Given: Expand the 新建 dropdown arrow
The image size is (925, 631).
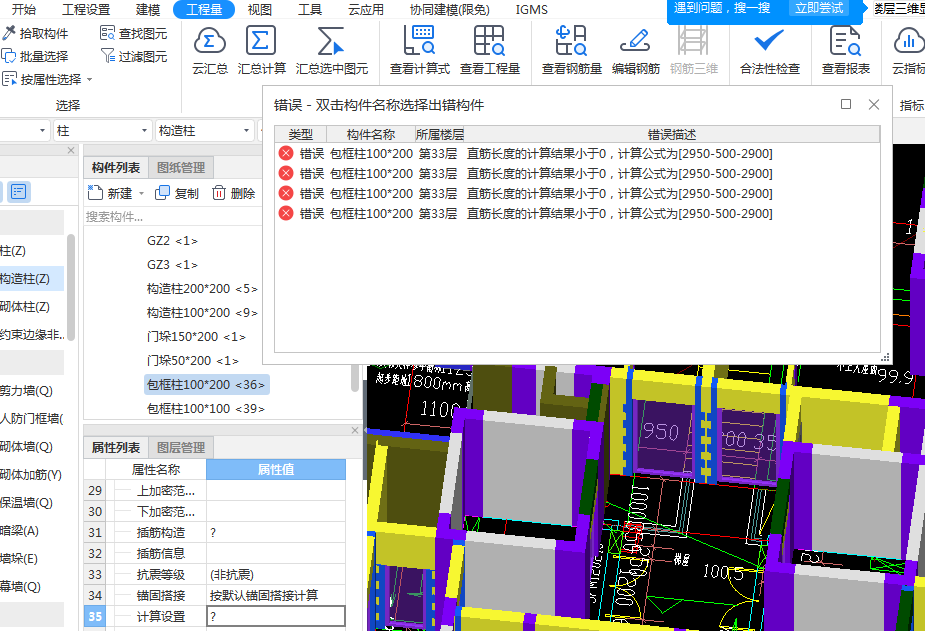Looking at the screenshot, I should pyautogui.click(x=141, y=193).
